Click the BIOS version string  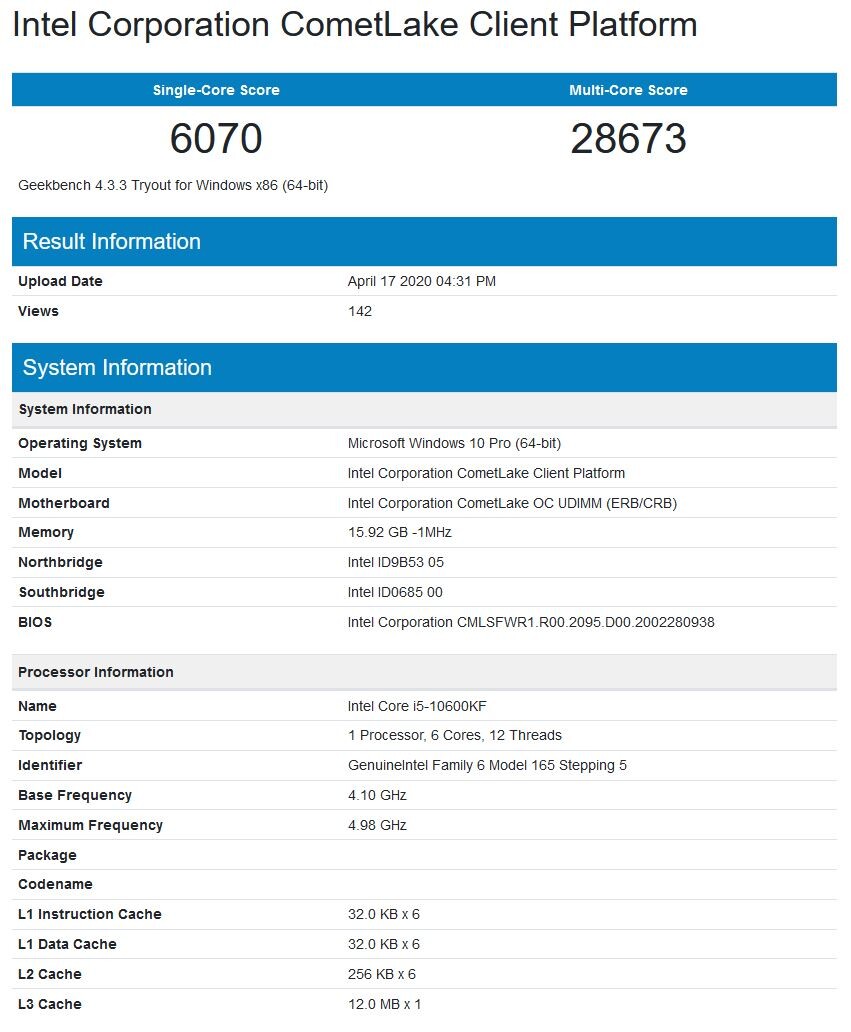[x=530, y=622]
